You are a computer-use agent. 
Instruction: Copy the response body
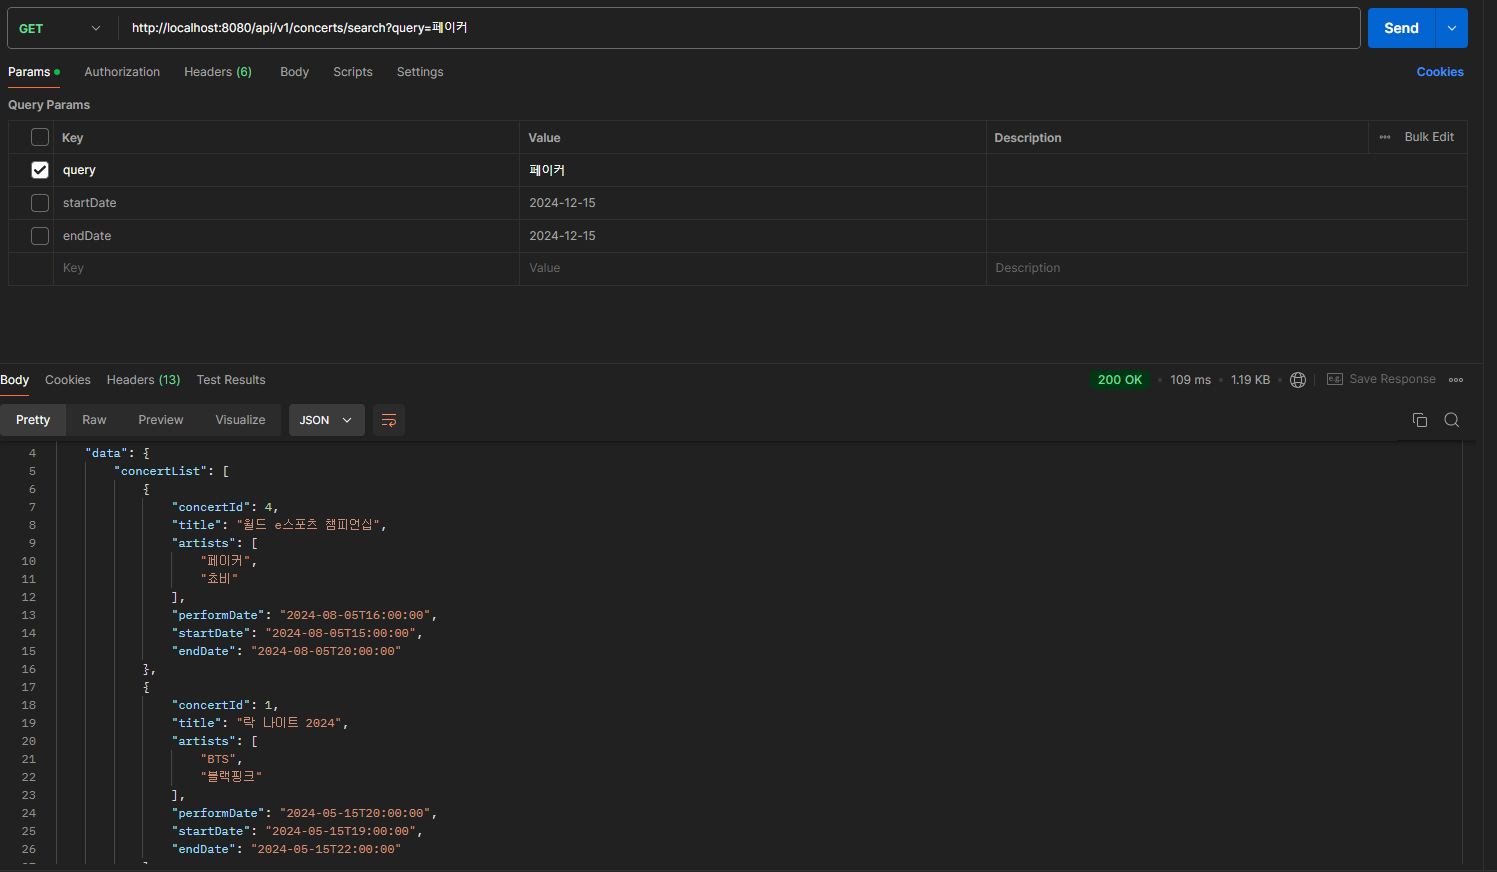pyautogui.click(x=1420, y=420)
